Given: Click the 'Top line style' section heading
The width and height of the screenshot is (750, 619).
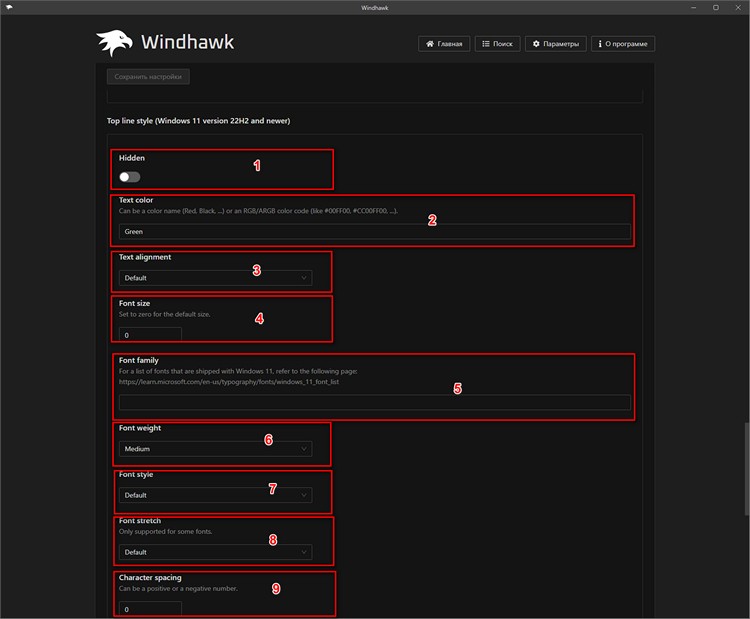Looking at the screenshot, I should (199, 121).
